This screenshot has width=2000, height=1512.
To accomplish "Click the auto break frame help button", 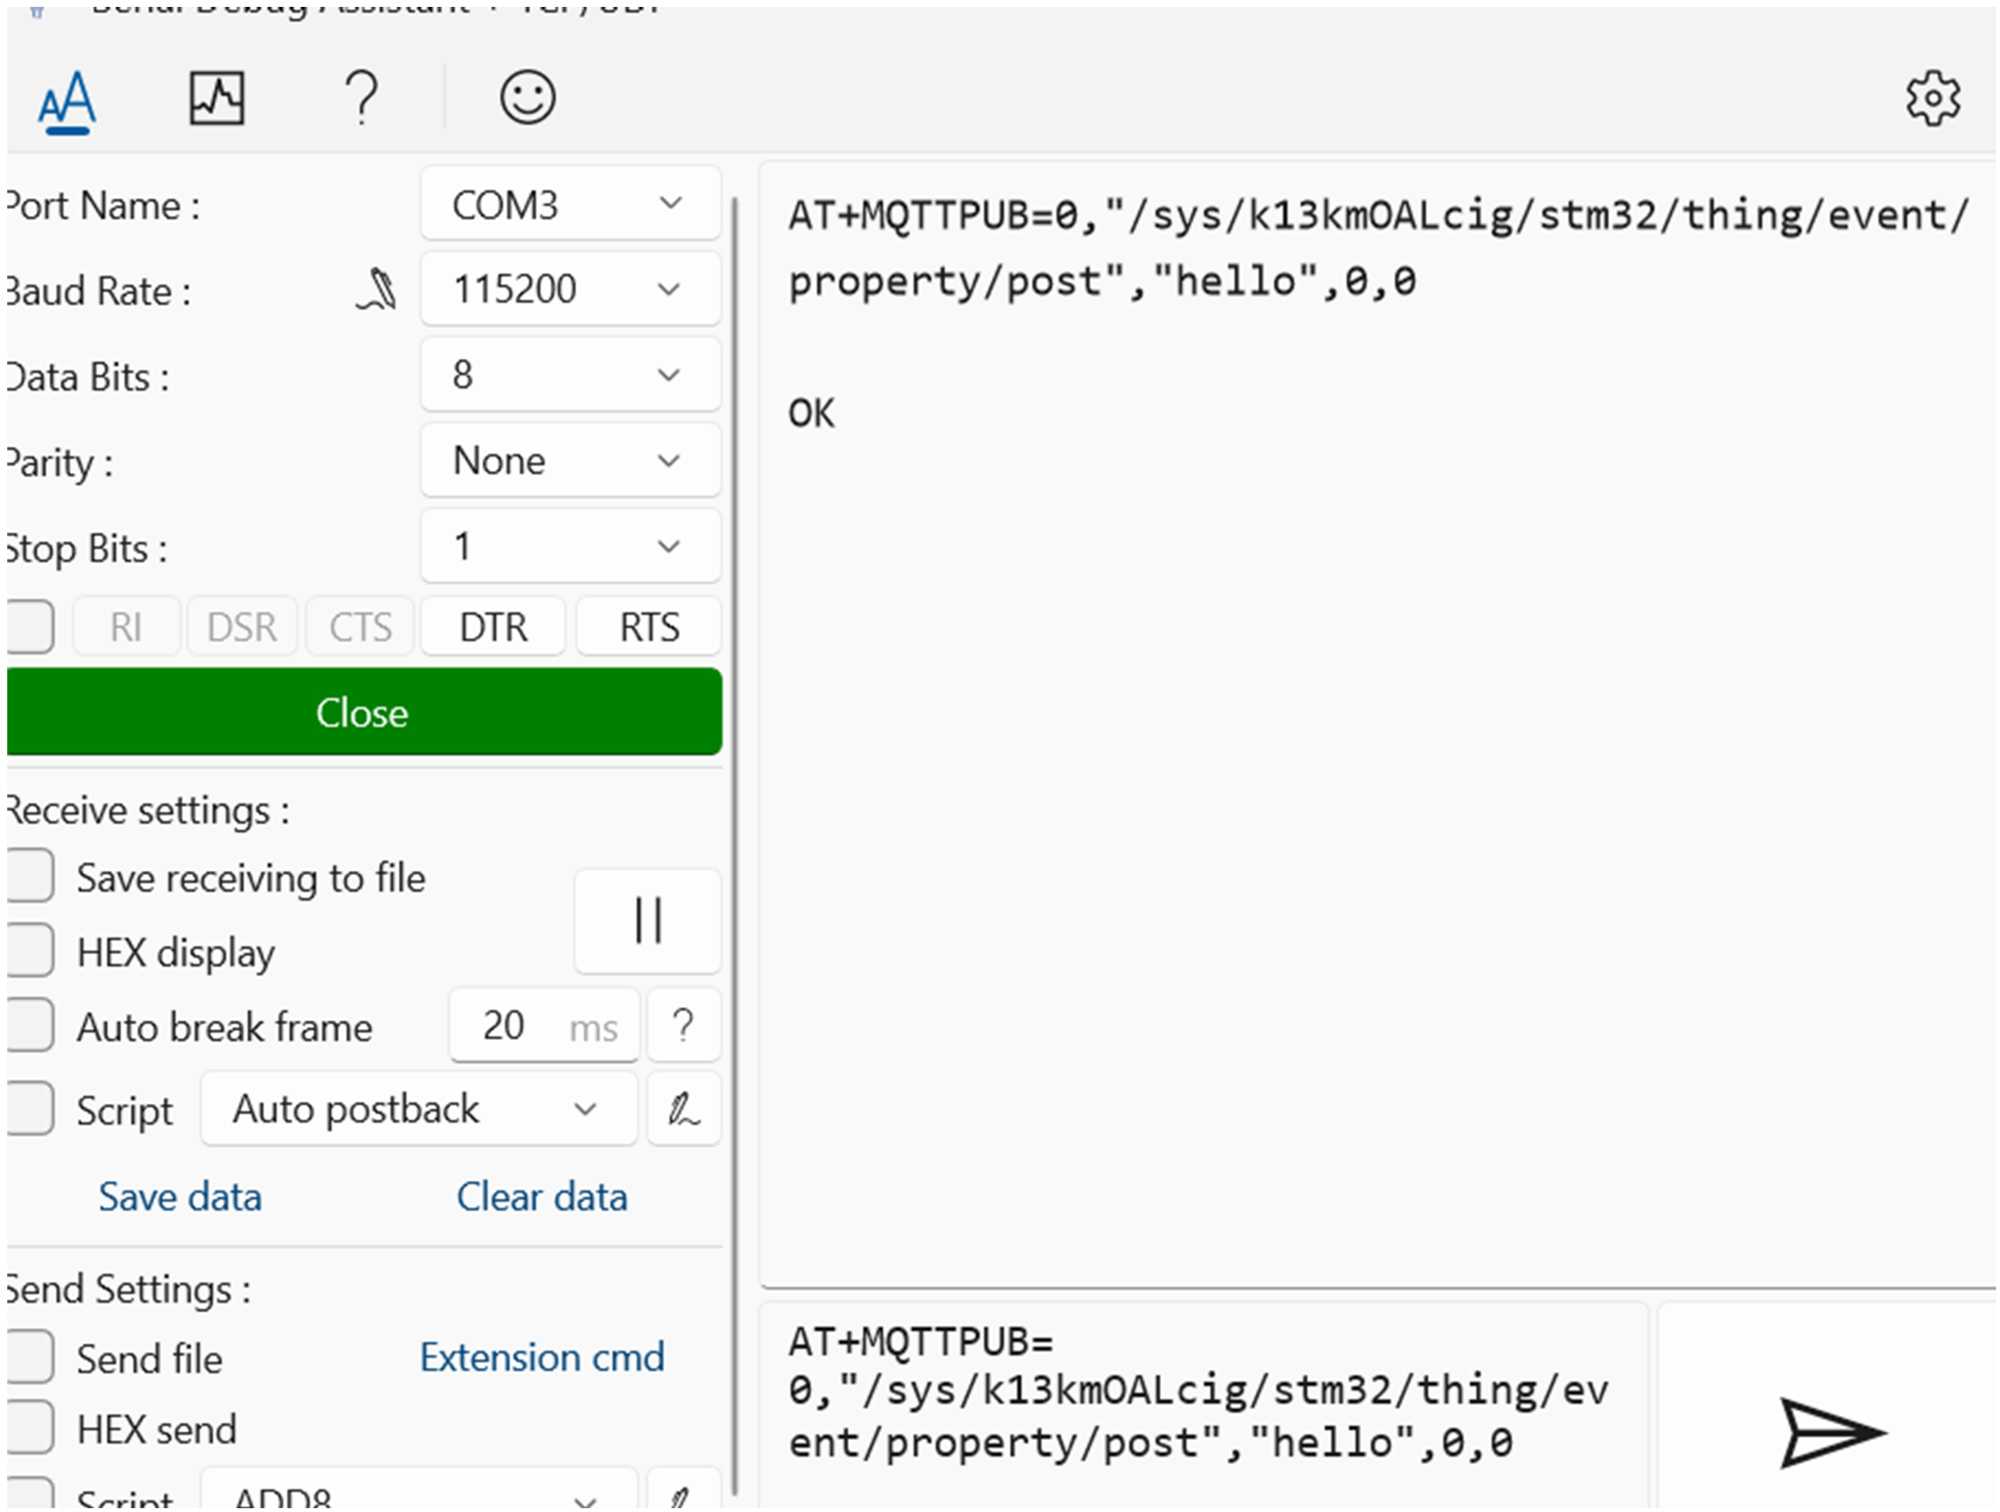I will [683, 1025].
